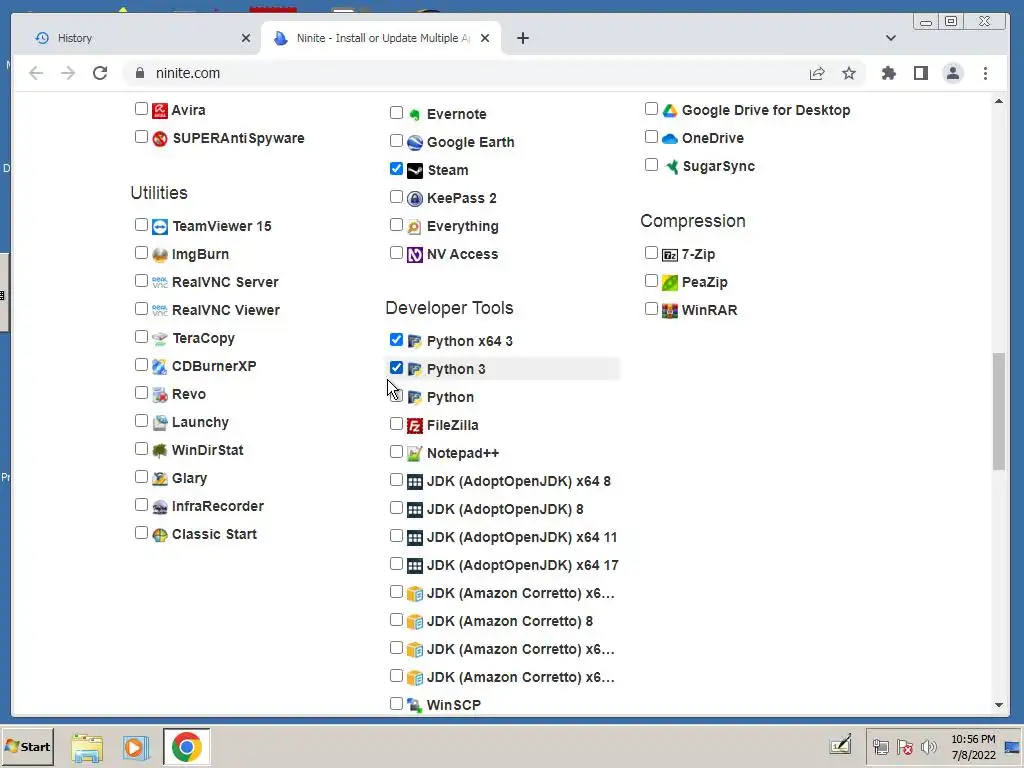Click the WinSCP icon
1024x768 pixels.
(415, 705)
